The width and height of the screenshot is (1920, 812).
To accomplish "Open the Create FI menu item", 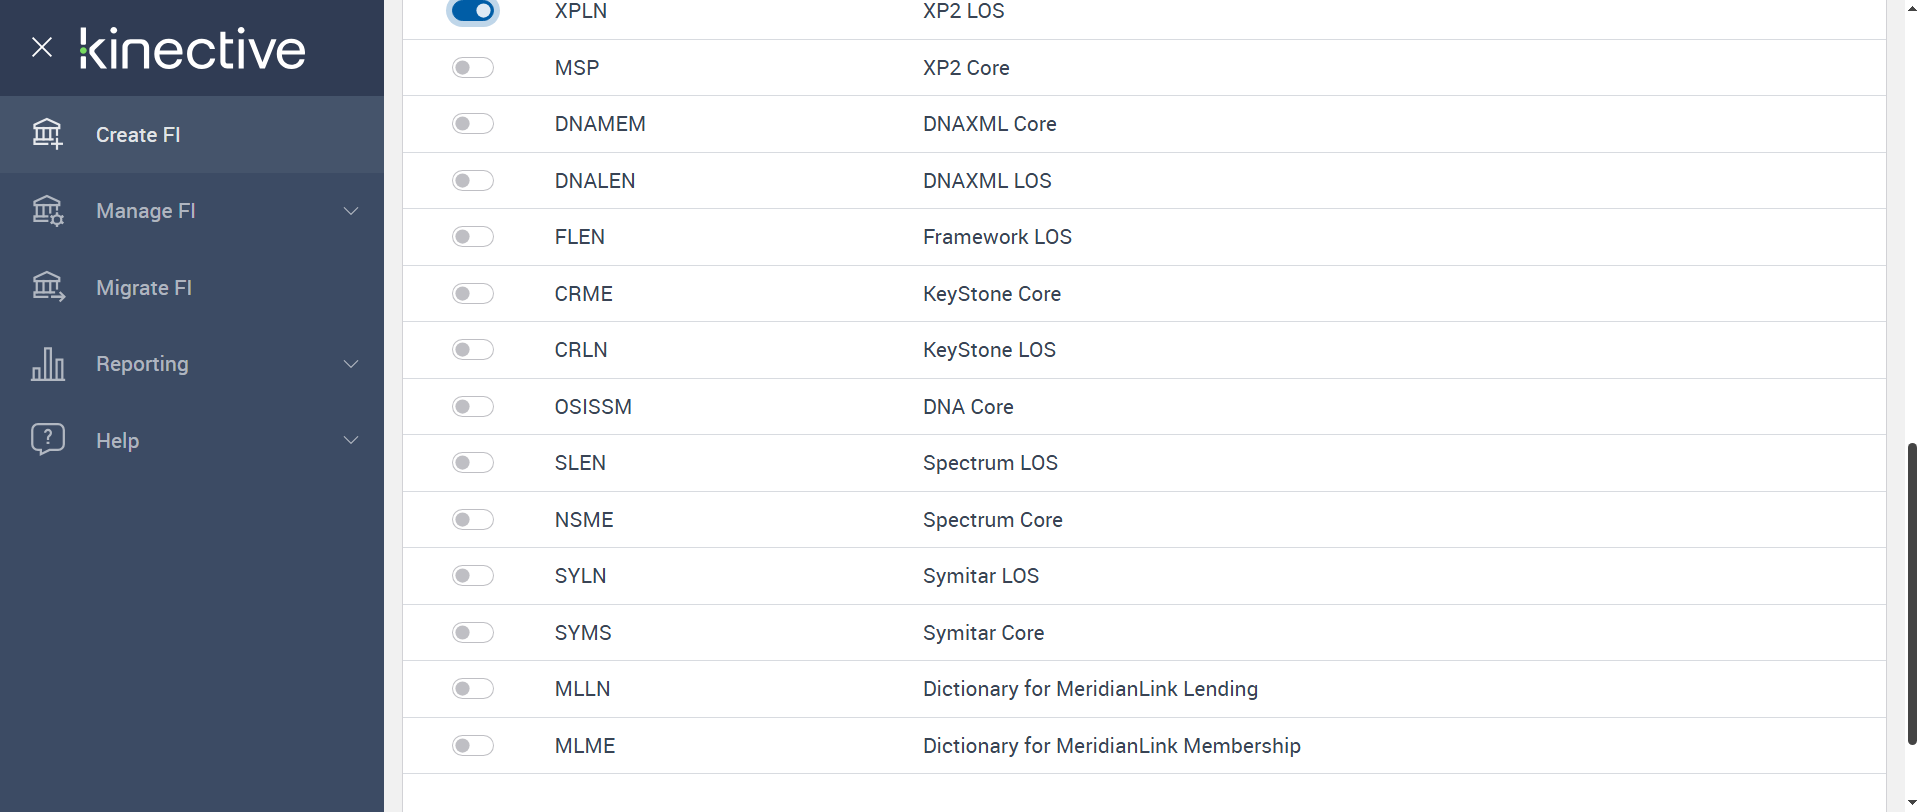I will 138,135.
